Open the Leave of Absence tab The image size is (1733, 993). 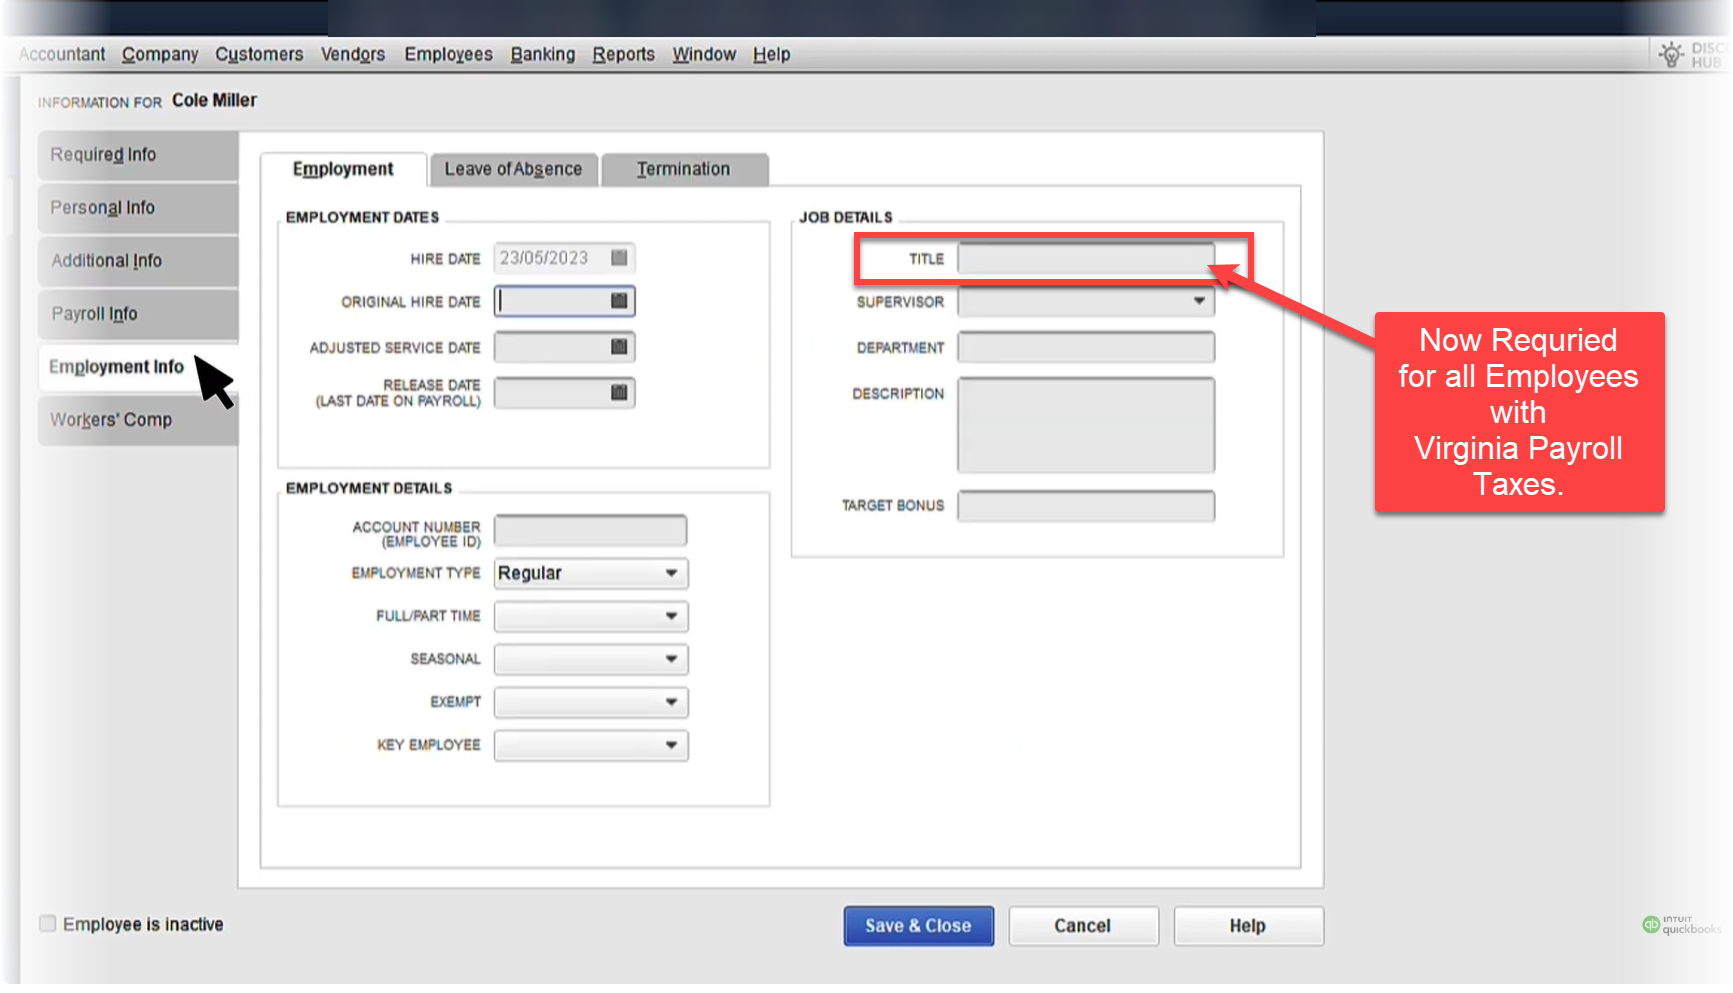[513, 170]
